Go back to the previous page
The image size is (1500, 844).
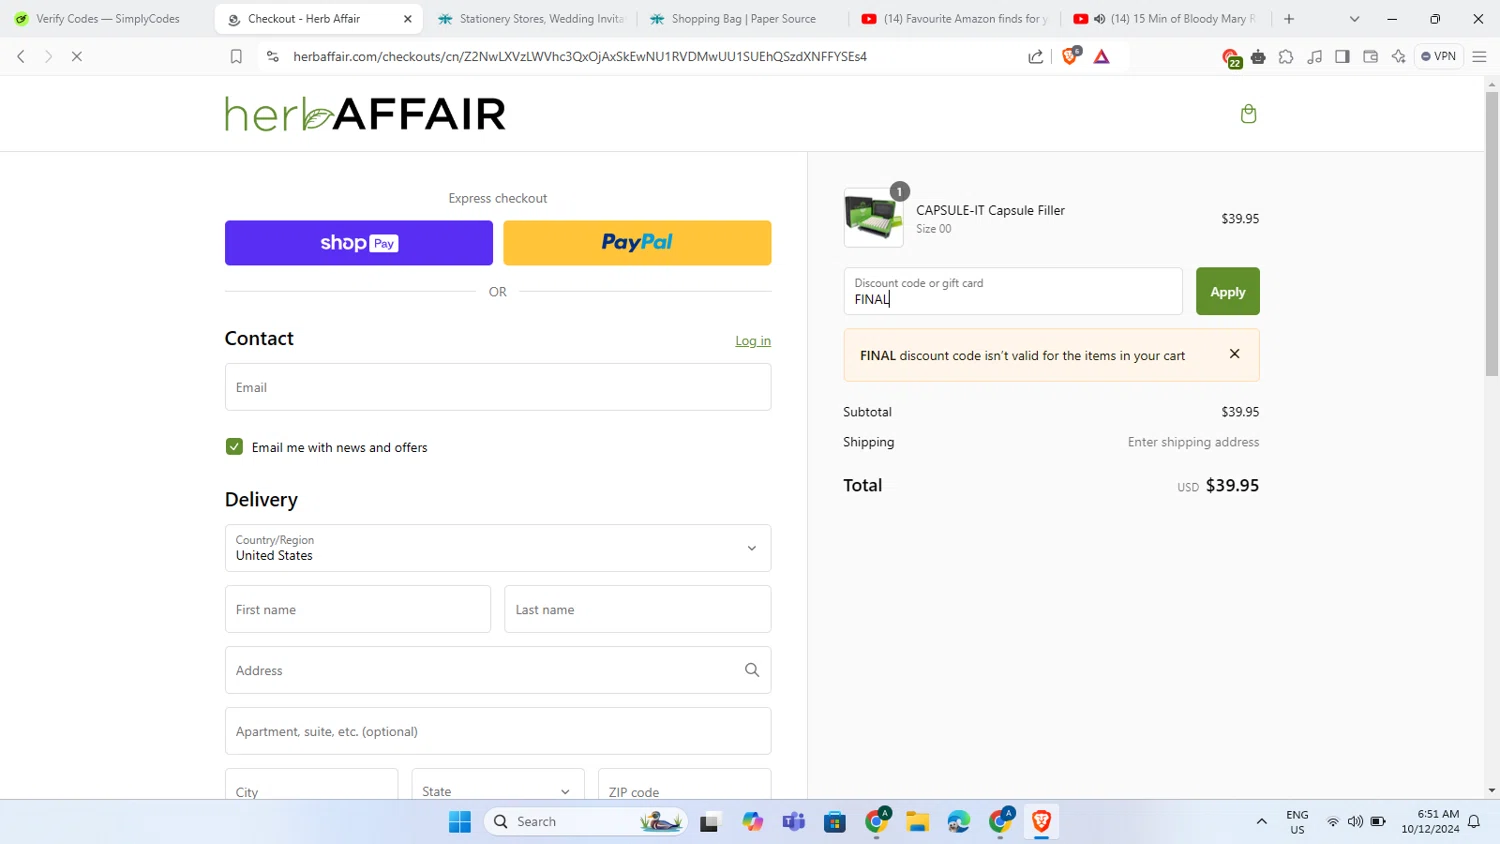point(21,57)
